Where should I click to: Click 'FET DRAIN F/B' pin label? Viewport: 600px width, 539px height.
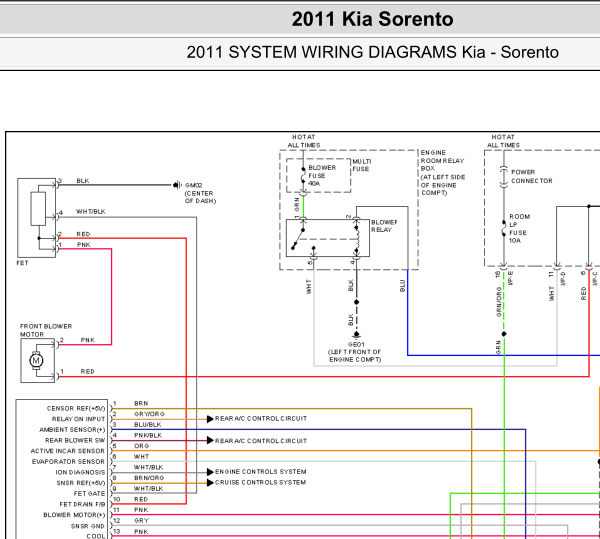[x=82, y=504]
